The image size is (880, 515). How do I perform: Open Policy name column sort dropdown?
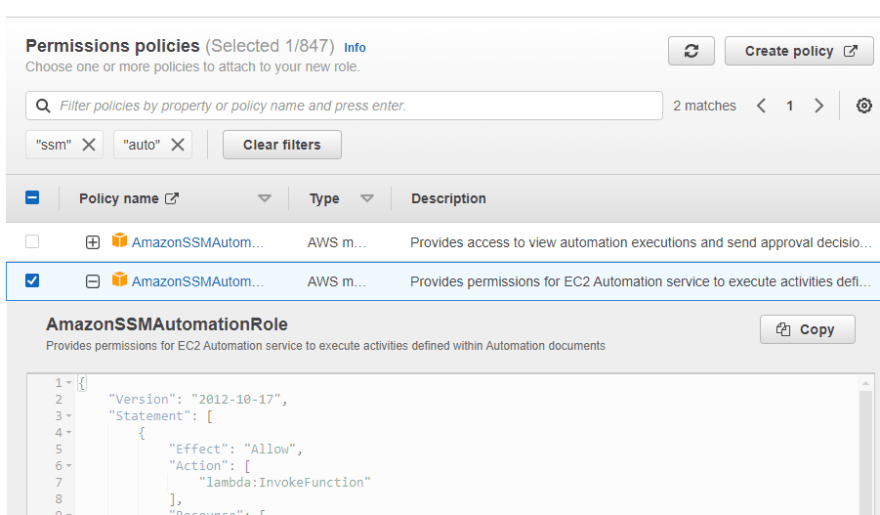(264, 198)
